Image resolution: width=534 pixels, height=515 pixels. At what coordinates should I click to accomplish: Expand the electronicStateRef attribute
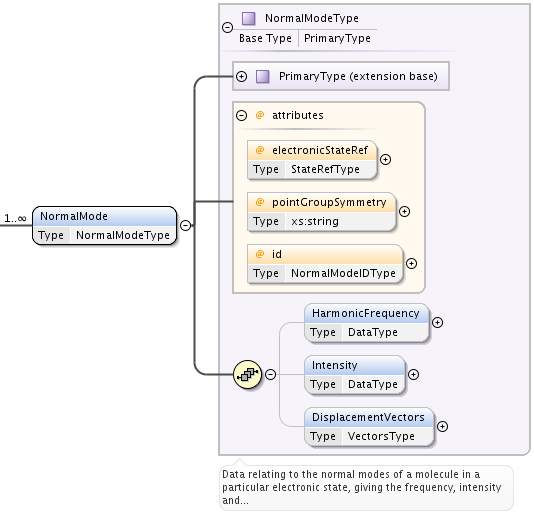tap(386, 159)
